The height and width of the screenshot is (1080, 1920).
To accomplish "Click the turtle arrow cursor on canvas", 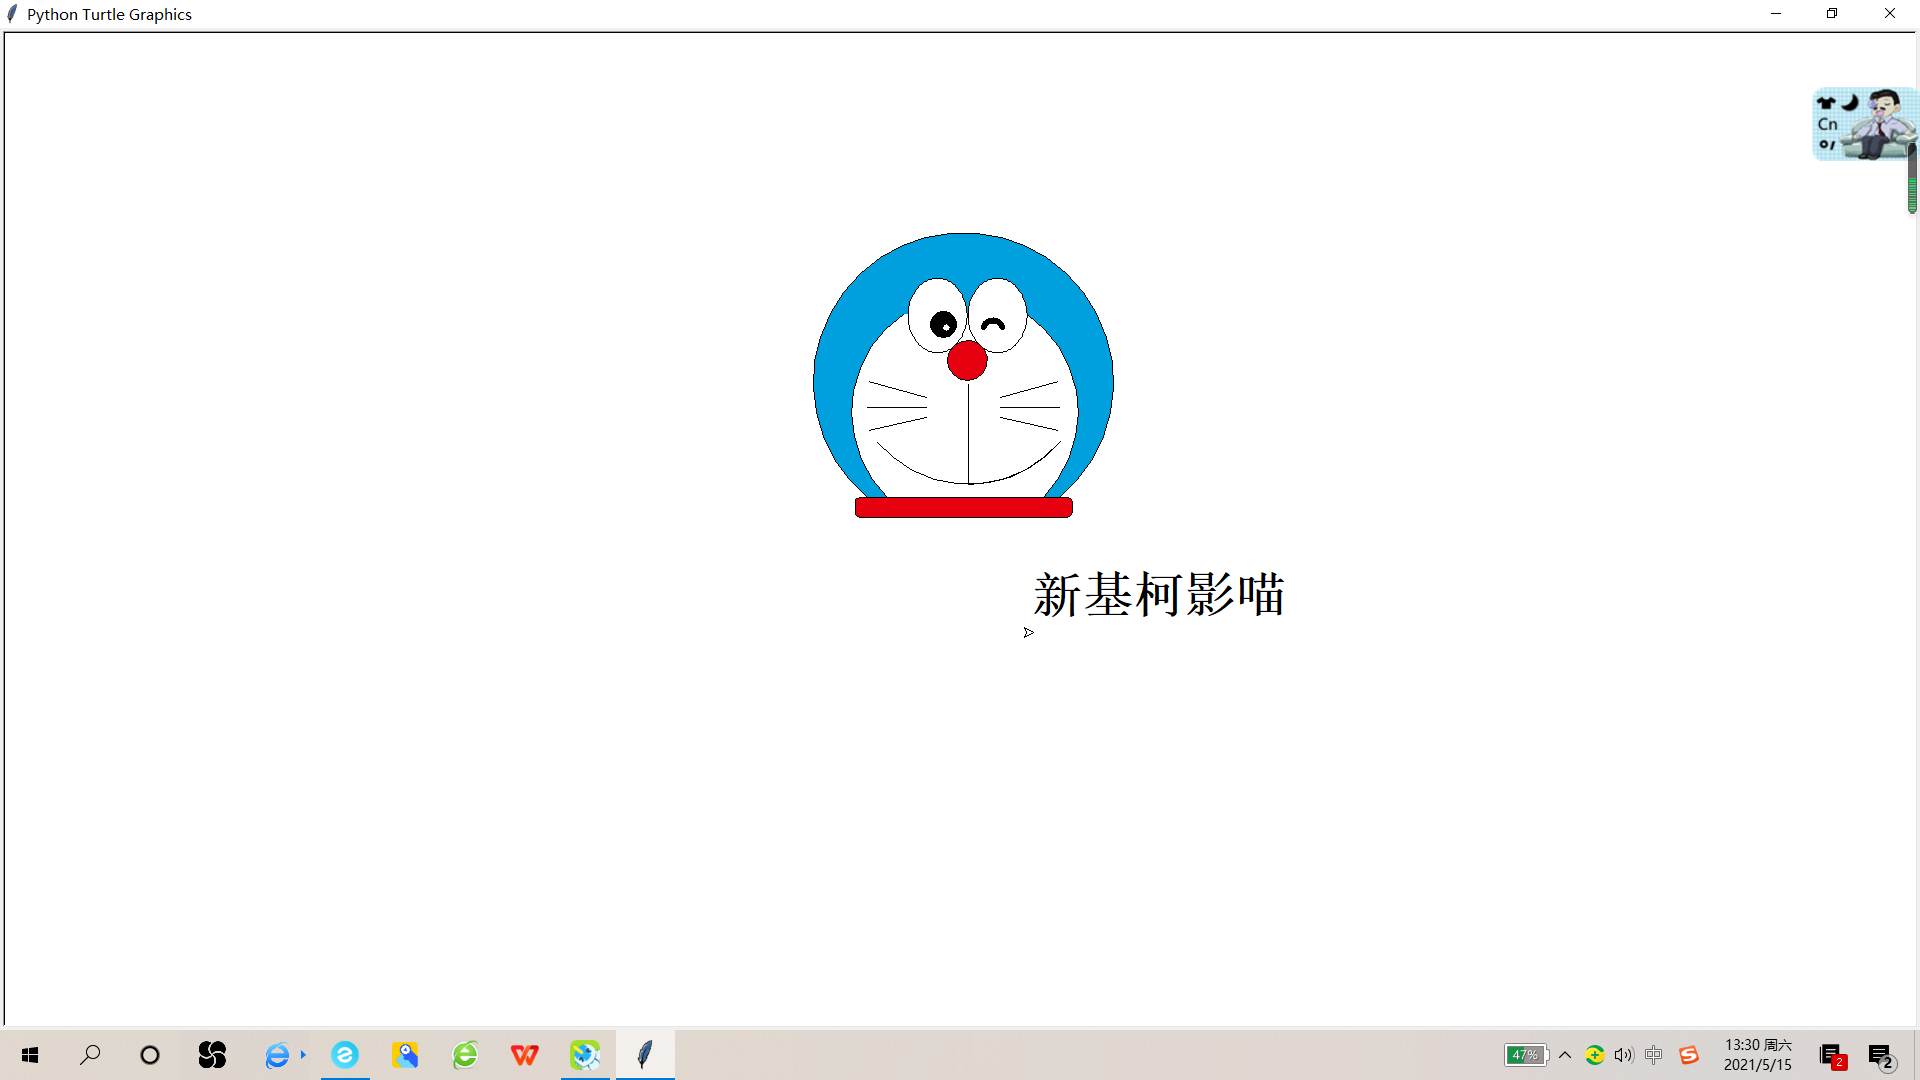I will click(1029, 632).
